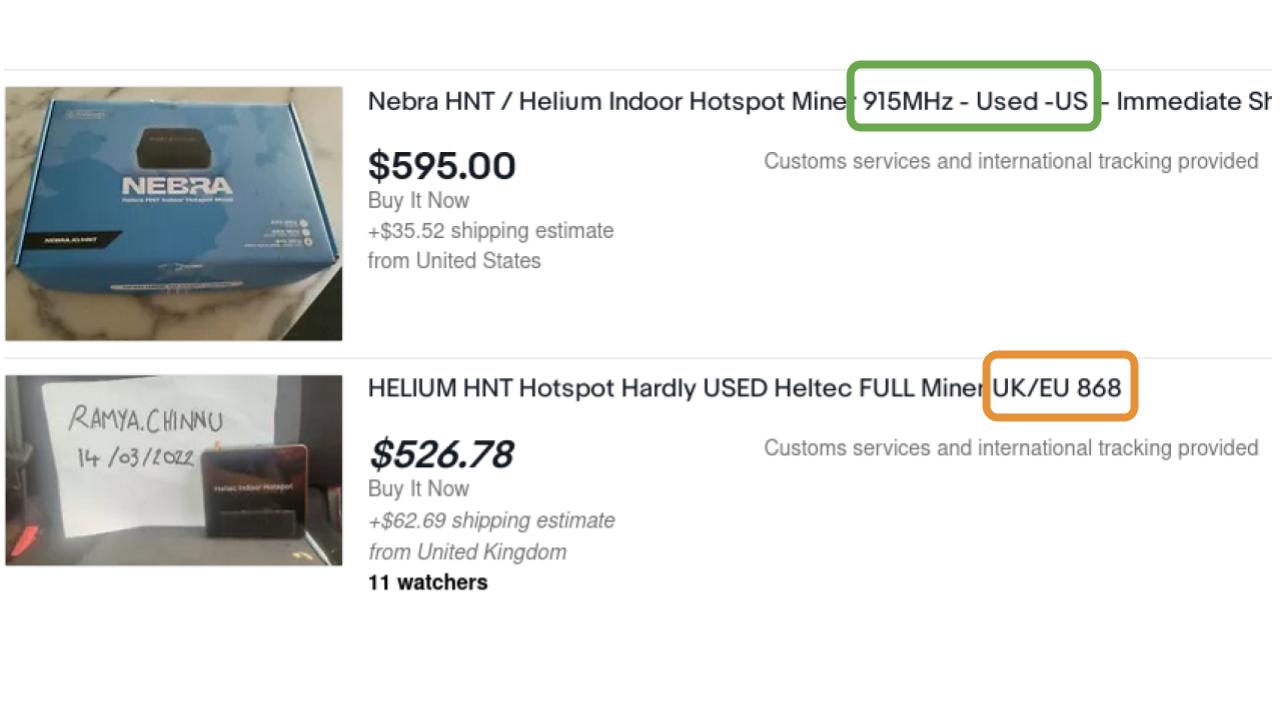
Task: Click the +$35.52 shipping estimate text
Action: [x=491, y=231]
